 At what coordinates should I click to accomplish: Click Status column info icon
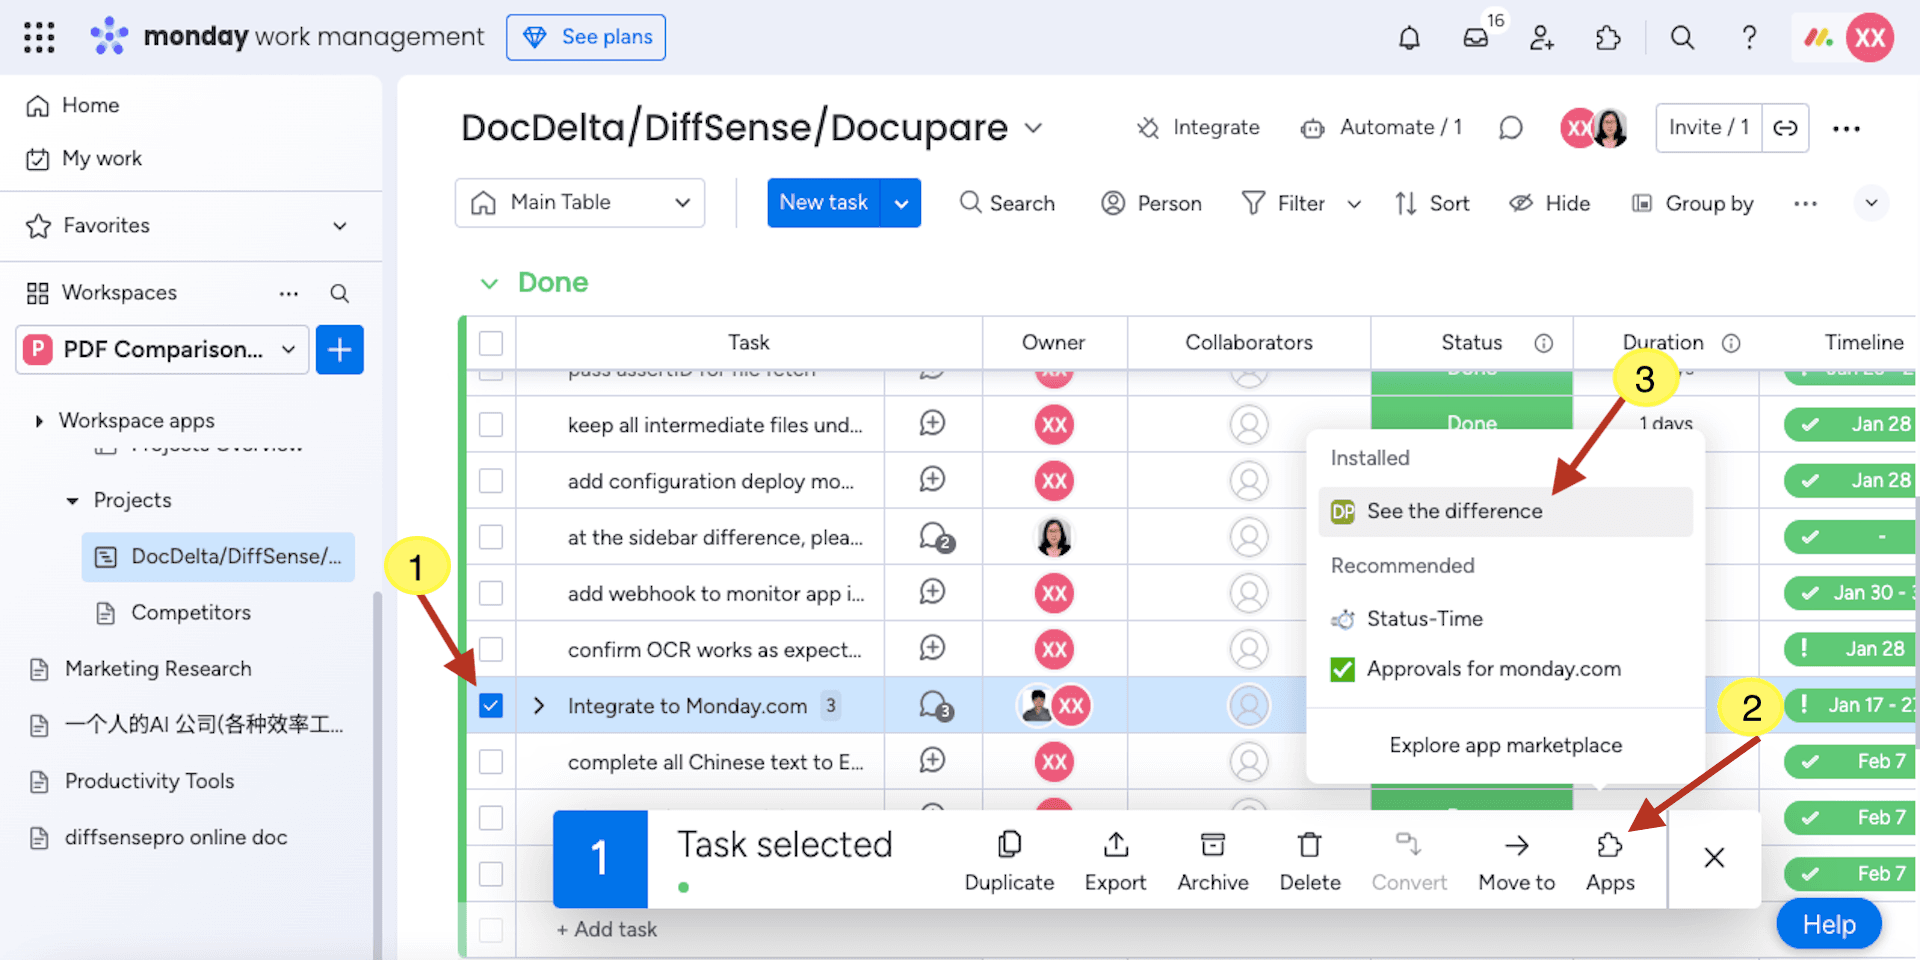(x=1544, y=343)
